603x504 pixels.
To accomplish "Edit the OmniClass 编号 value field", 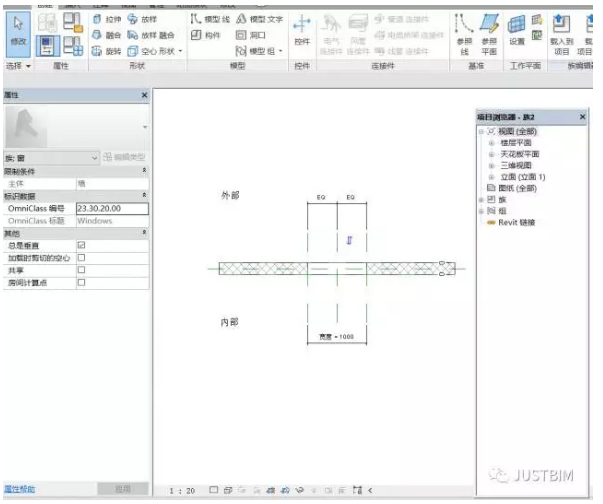I will 112,208.
